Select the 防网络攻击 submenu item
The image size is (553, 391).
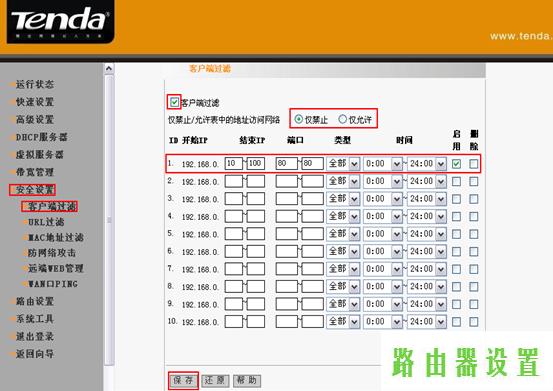(51, 253)
